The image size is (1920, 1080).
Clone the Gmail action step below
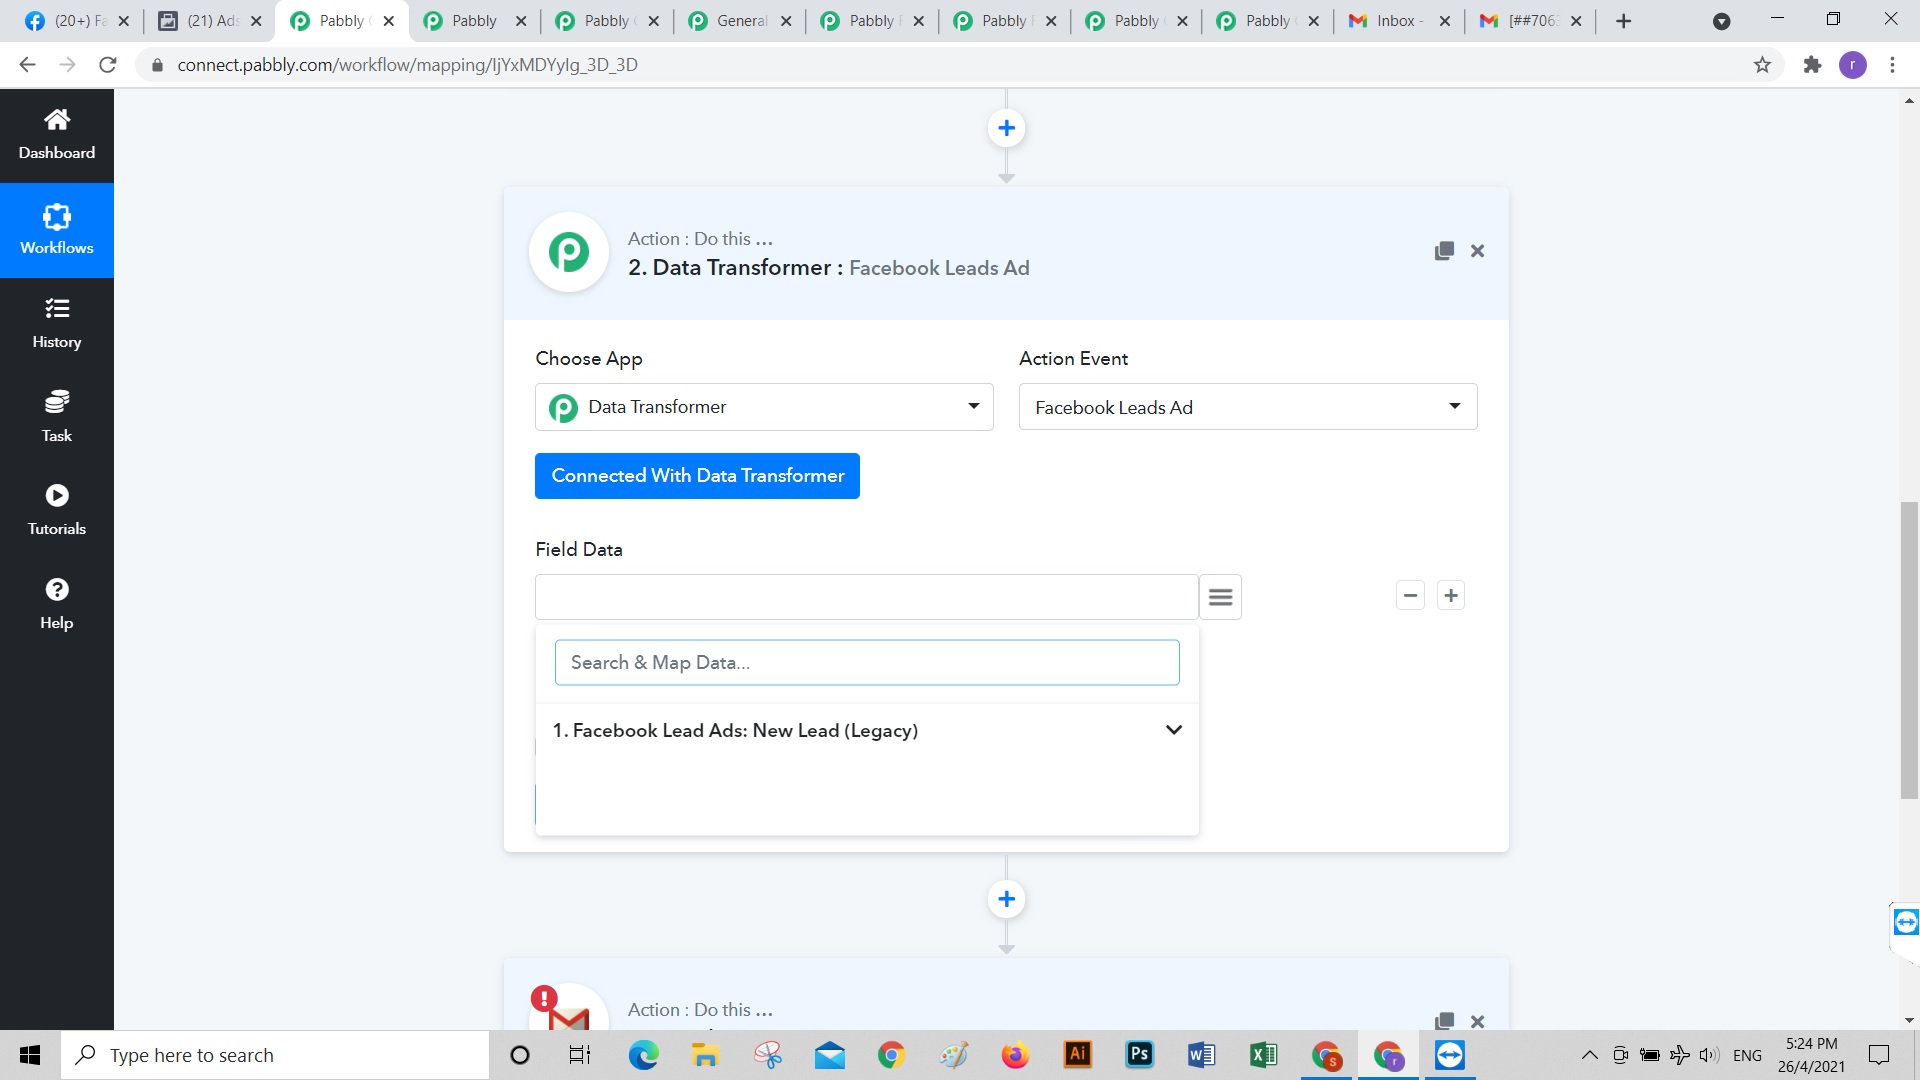(1444, 1021)
